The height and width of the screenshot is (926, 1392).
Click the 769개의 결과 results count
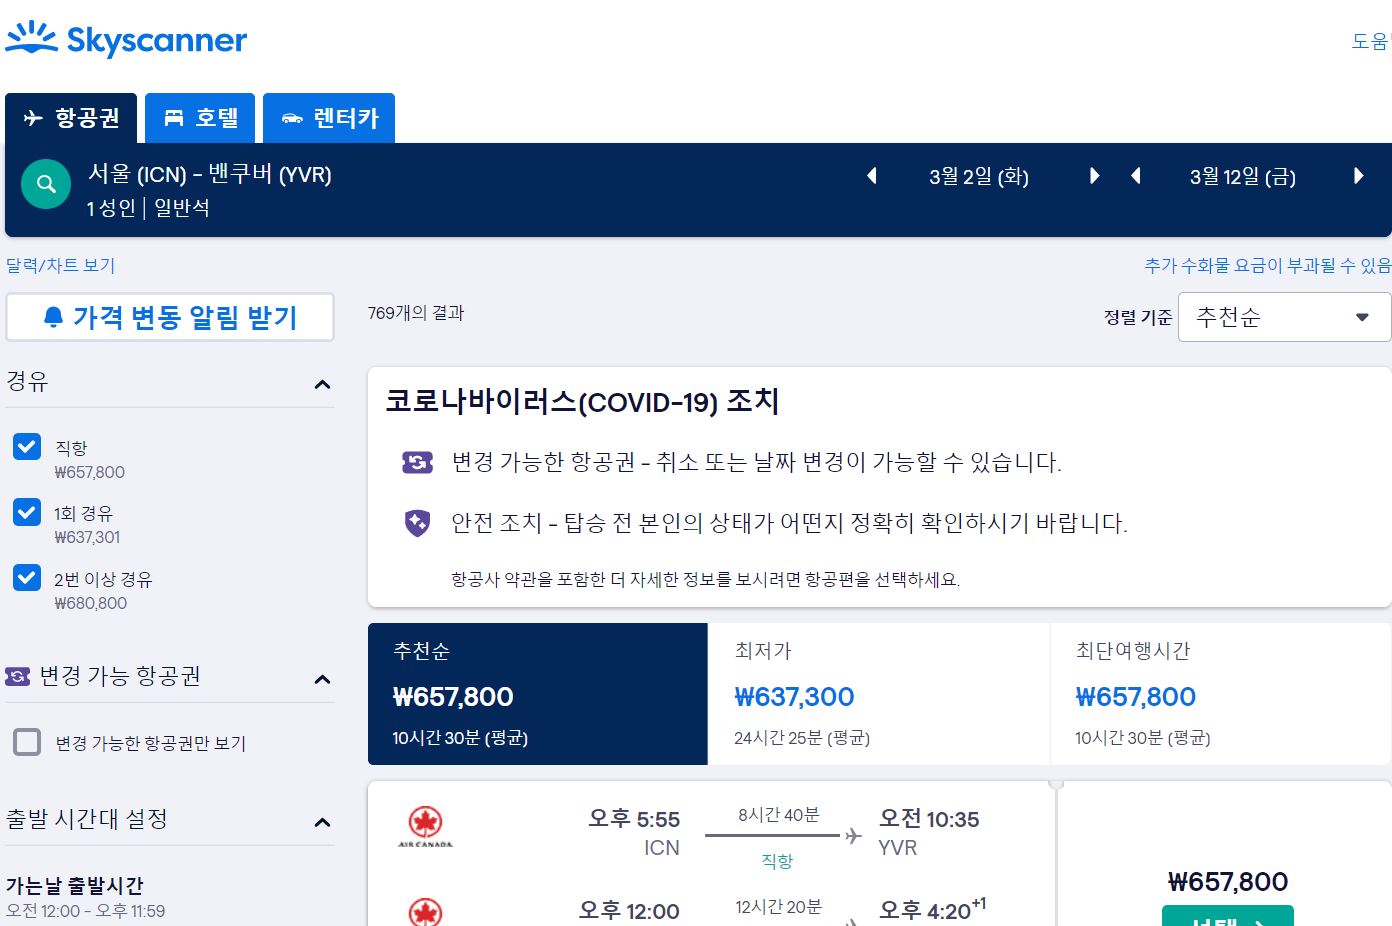[416, 313]
